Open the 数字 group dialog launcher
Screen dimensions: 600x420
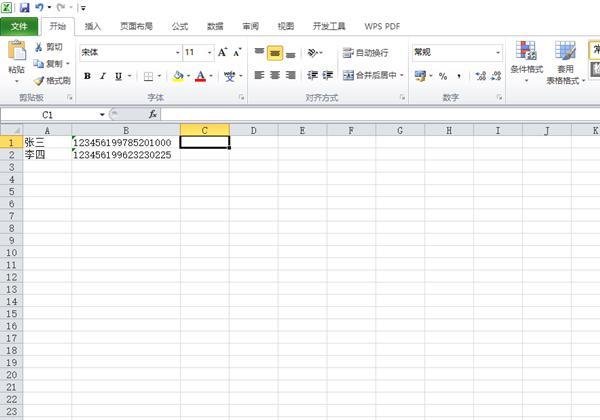pyautogui.click(x=499, y=98)
